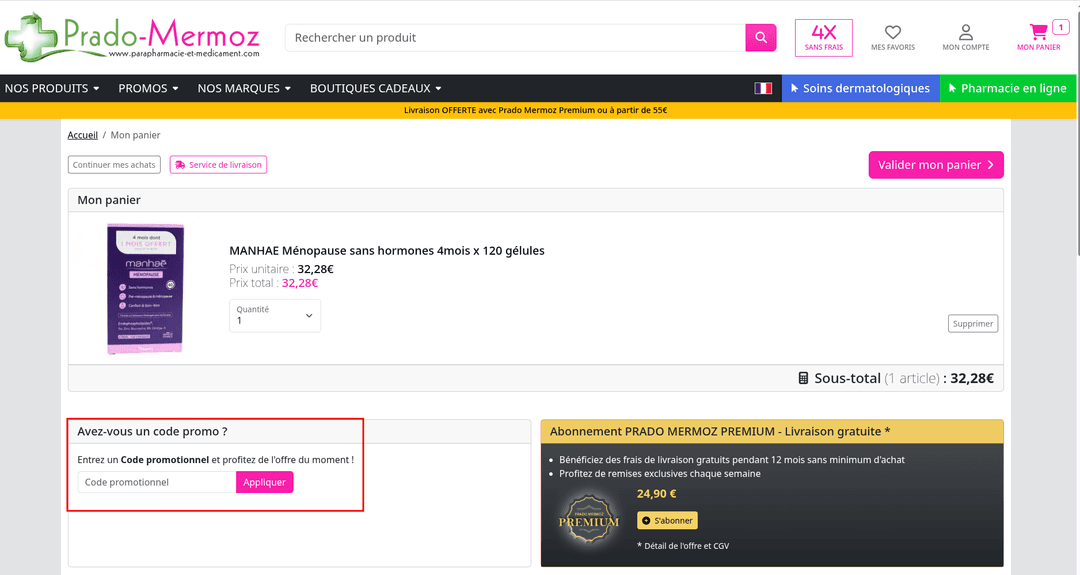The height and width of the screenshot is (575, 1080).
Task: Click the magnifier search button
Action: click(760, 38)
